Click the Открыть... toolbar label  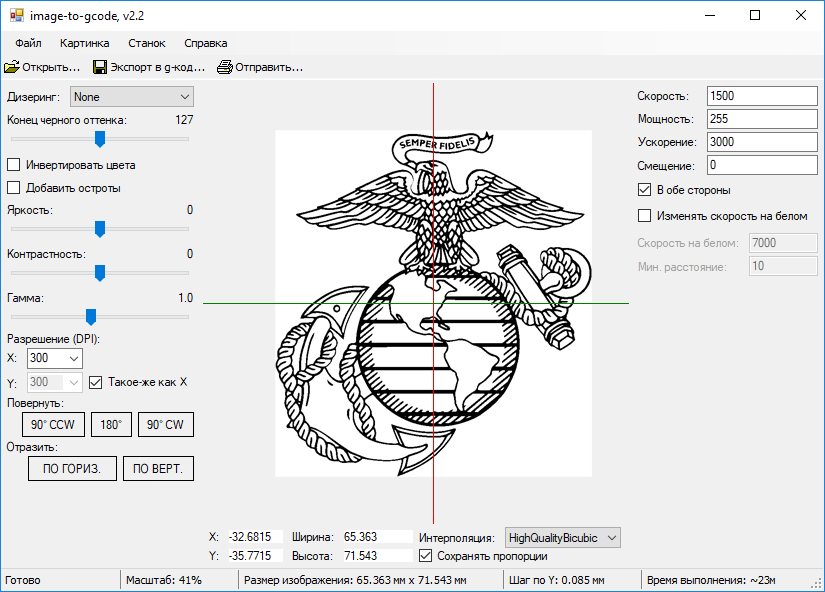51,67
